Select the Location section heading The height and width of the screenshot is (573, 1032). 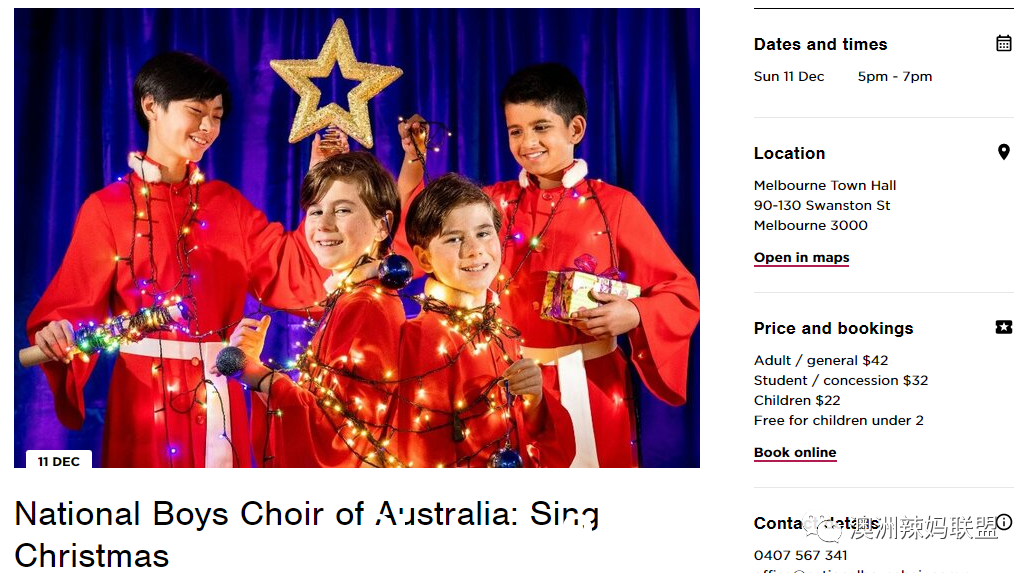click(x=789, y=153)
